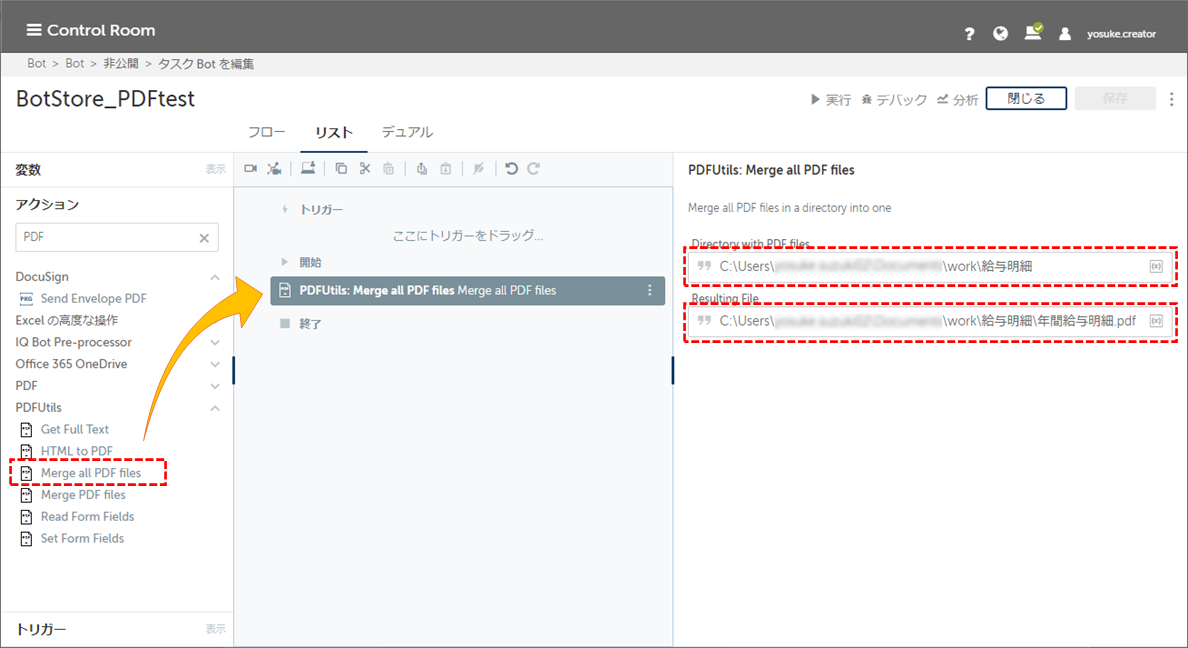Select HTML to PDF action
1188x648 pixels.
pos(77,452)
